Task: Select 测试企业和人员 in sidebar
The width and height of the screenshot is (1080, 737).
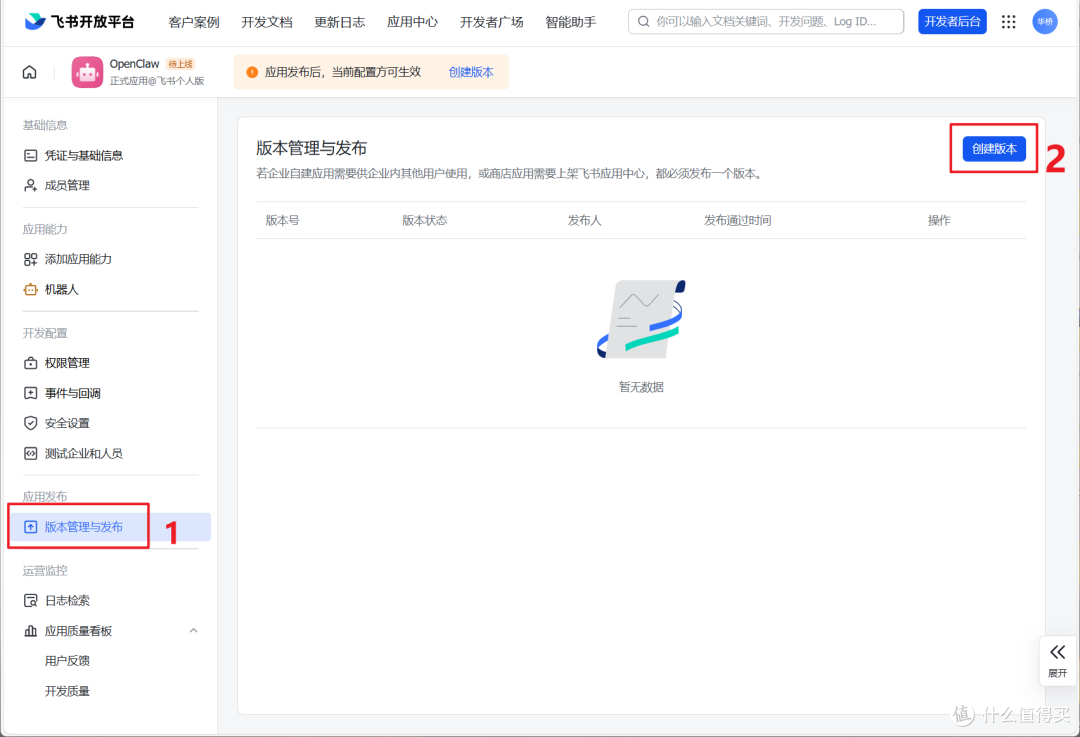Action: pos(83,453)
